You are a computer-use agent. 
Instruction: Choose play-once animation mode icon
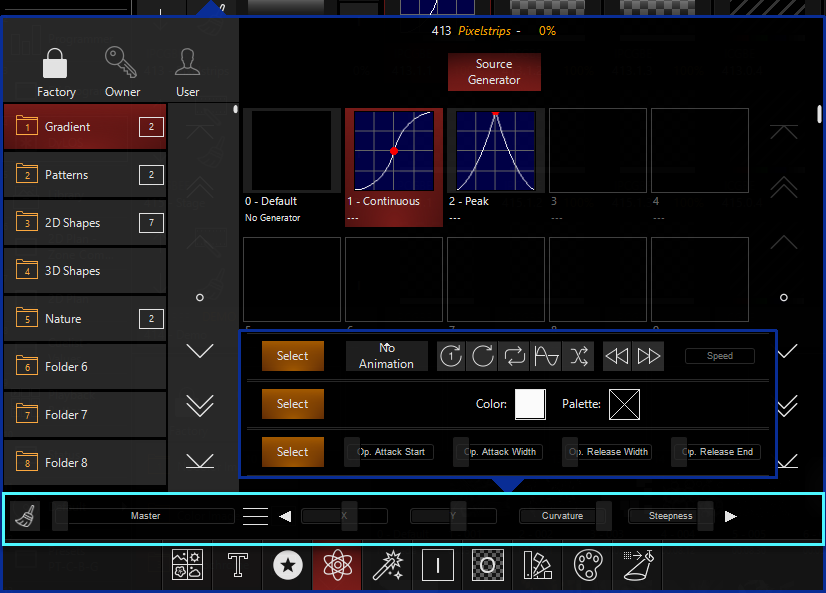point(451,356)
